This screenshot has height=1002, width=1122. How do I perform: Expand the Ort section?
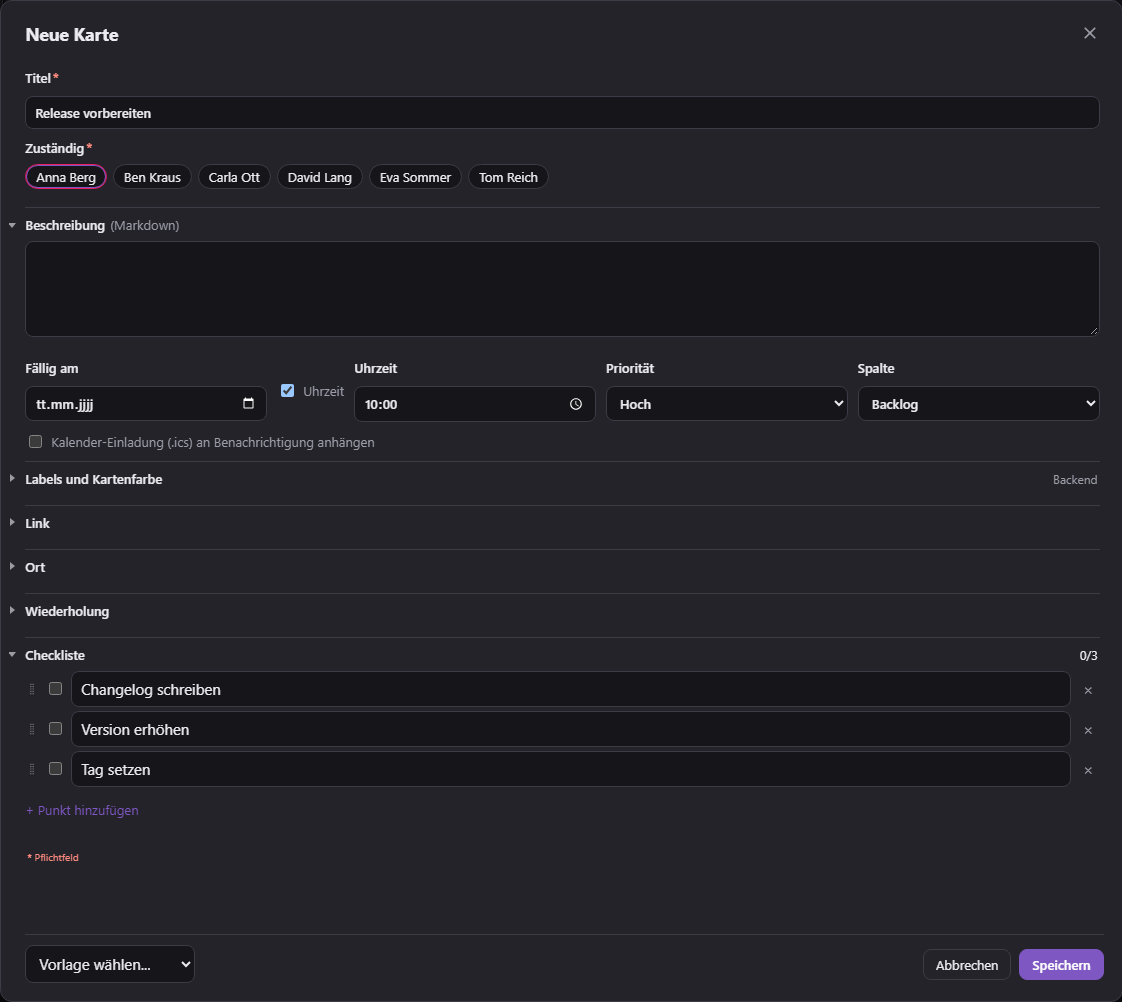(12, 566)
